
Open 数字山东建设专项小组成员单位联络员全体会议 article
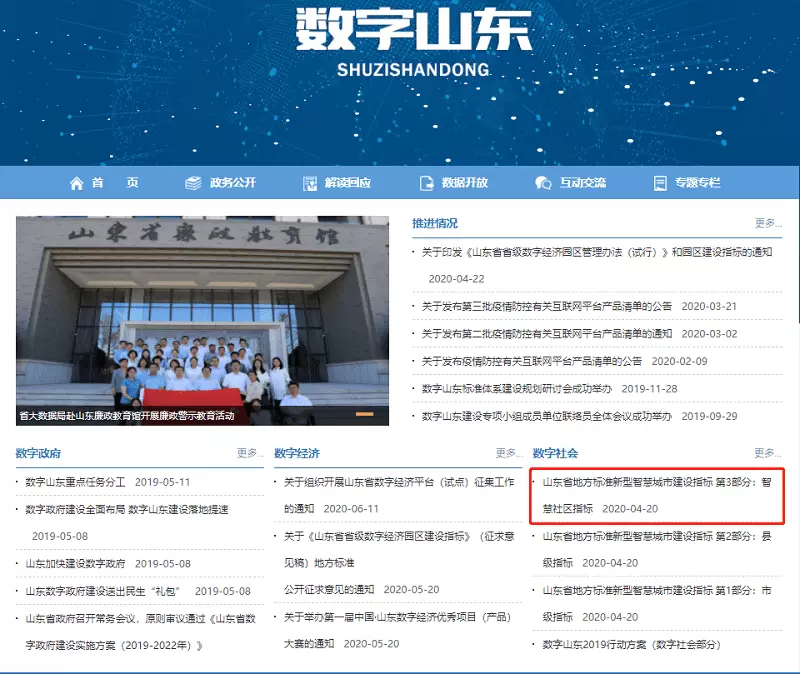pos(546,416)
